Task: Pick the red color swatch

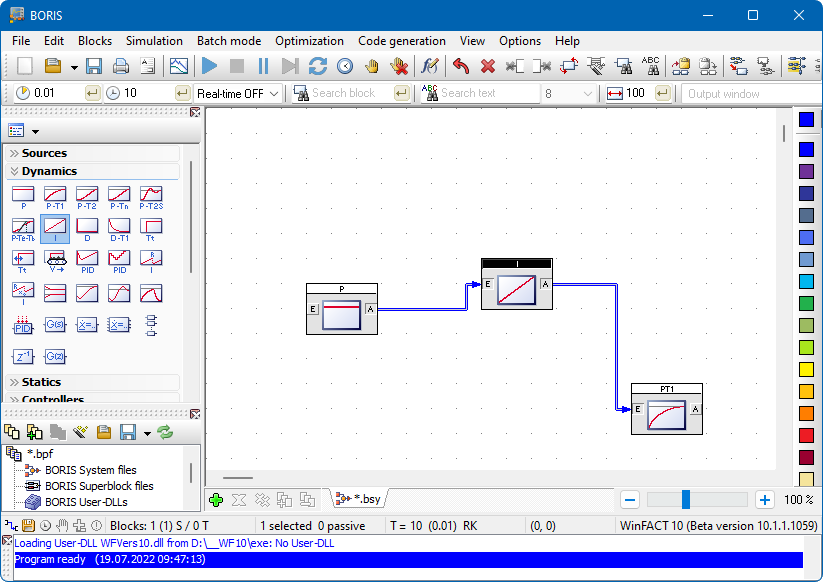Action: pyautogui.click(x=806, y=435)
